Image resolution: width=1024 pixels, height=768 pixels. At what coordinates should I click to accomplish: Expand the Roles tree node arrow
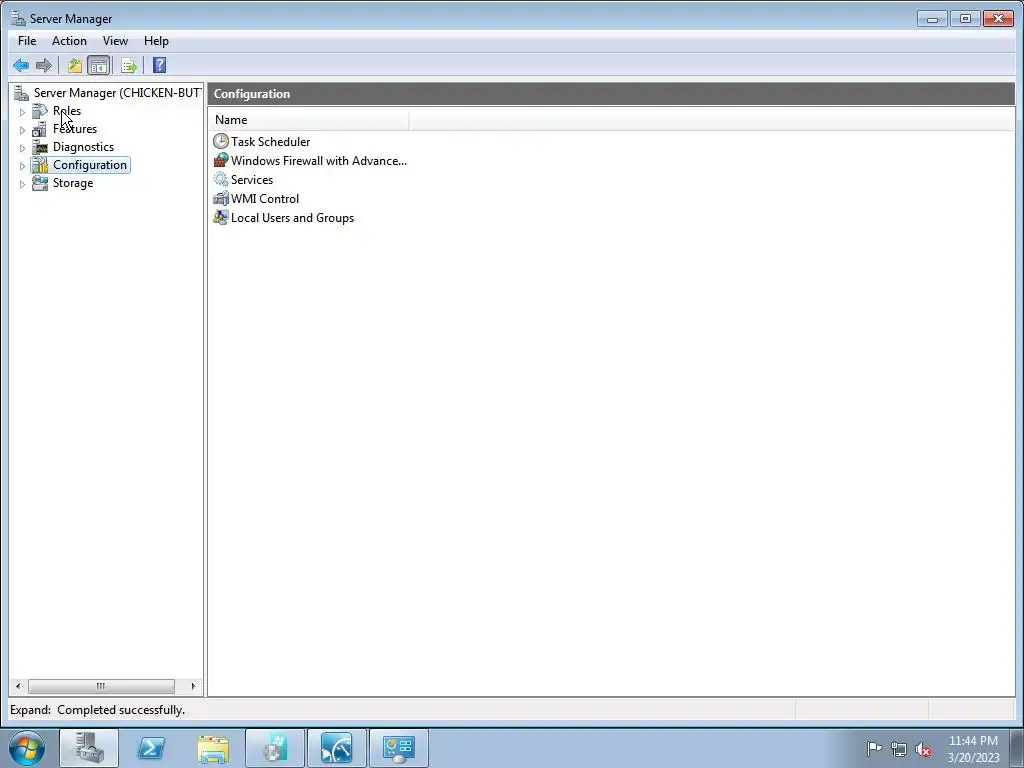[22, 112]
